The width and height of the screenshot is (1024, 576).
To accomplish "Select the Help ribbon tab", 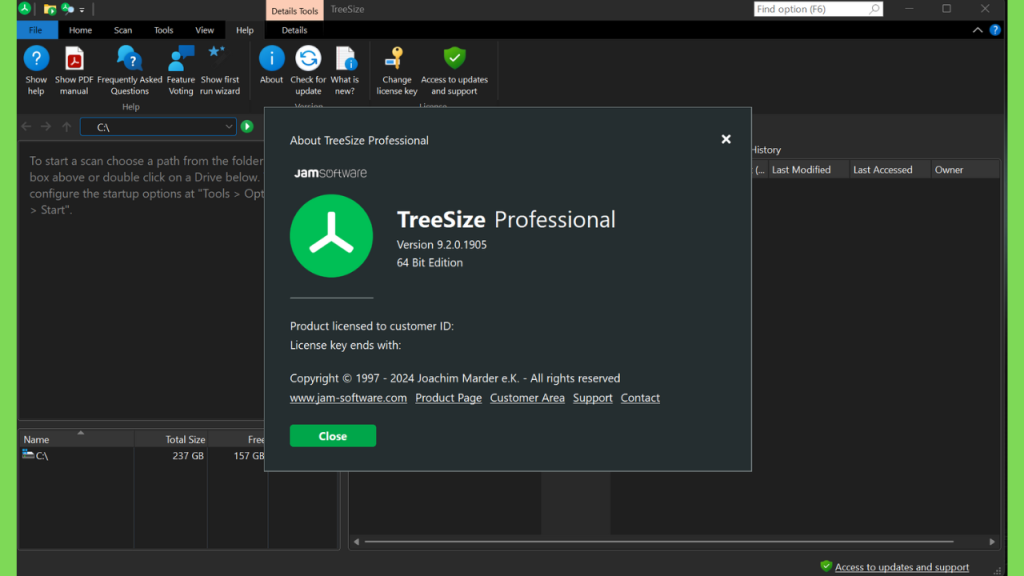I will 245,30.
